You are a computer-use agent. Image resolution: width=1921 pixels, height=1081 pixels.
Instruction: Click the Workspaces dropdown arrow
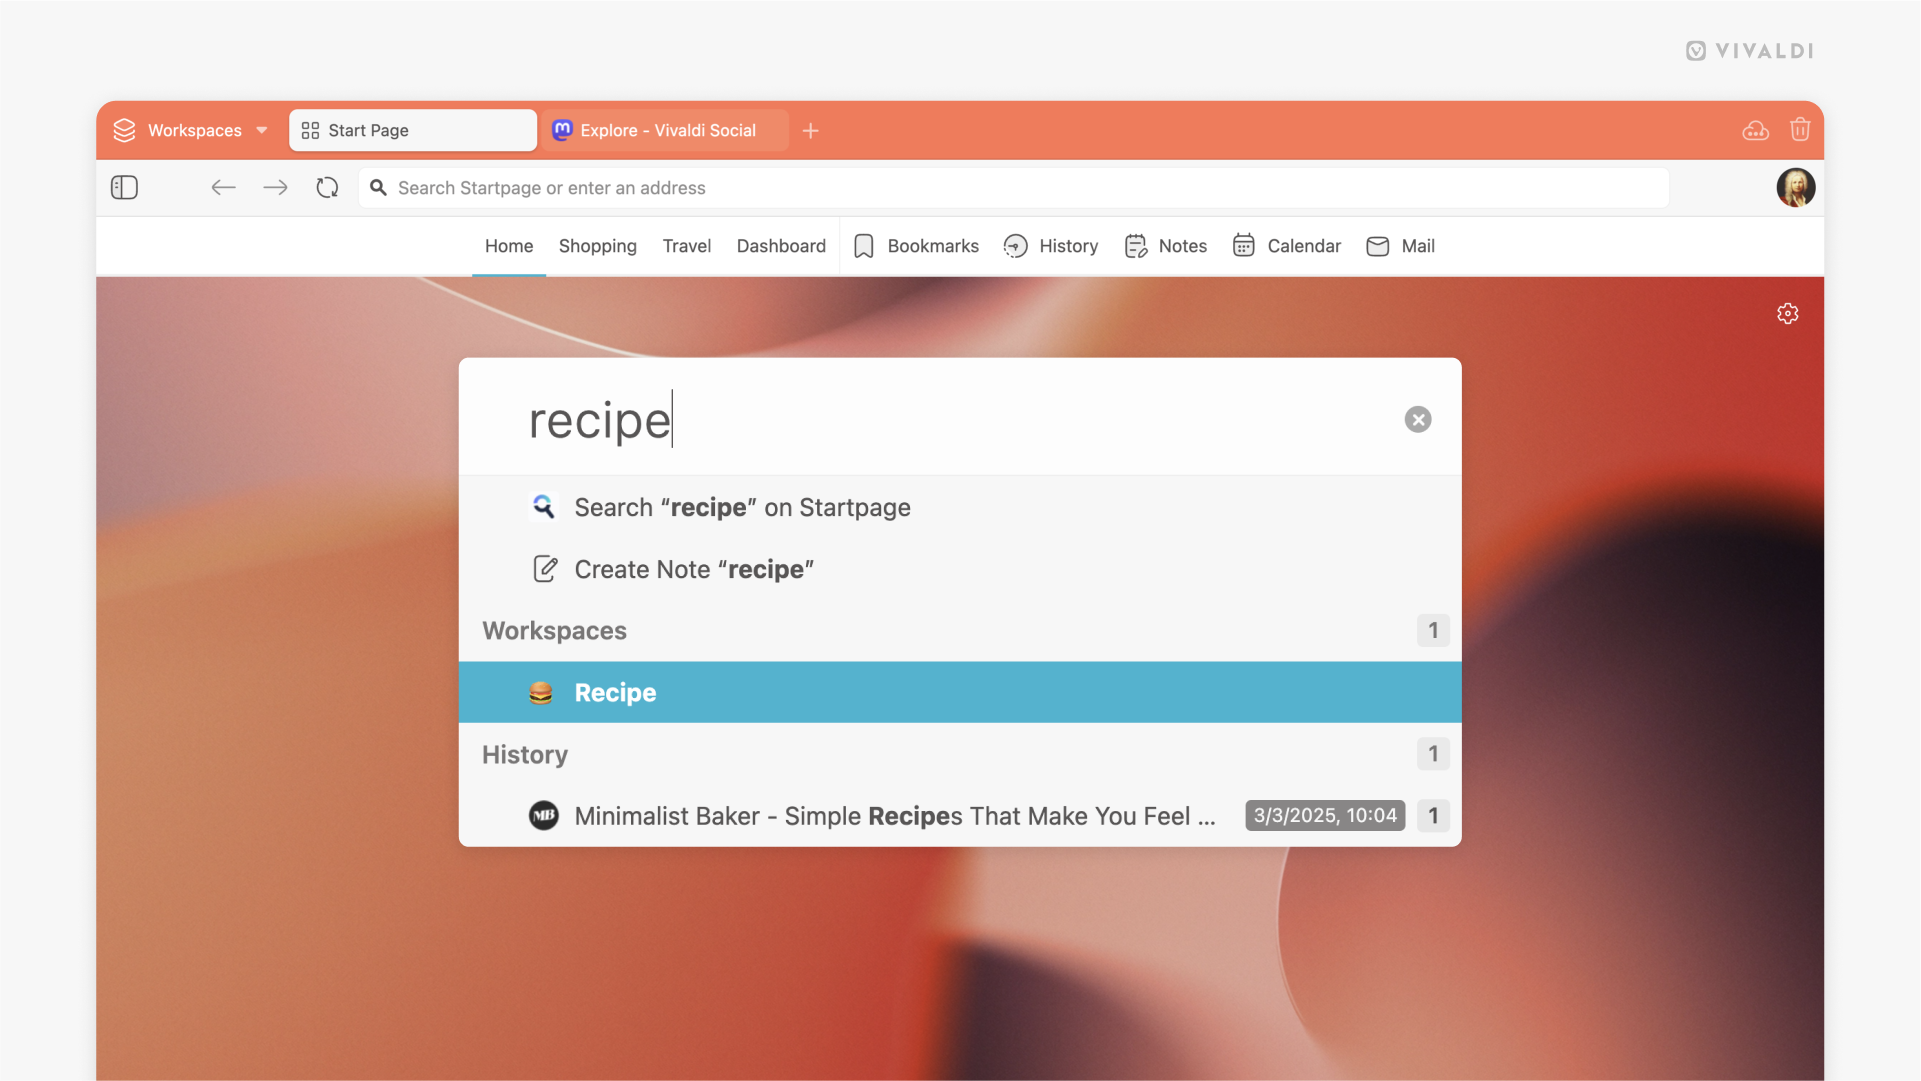click(x=261, y=129)
